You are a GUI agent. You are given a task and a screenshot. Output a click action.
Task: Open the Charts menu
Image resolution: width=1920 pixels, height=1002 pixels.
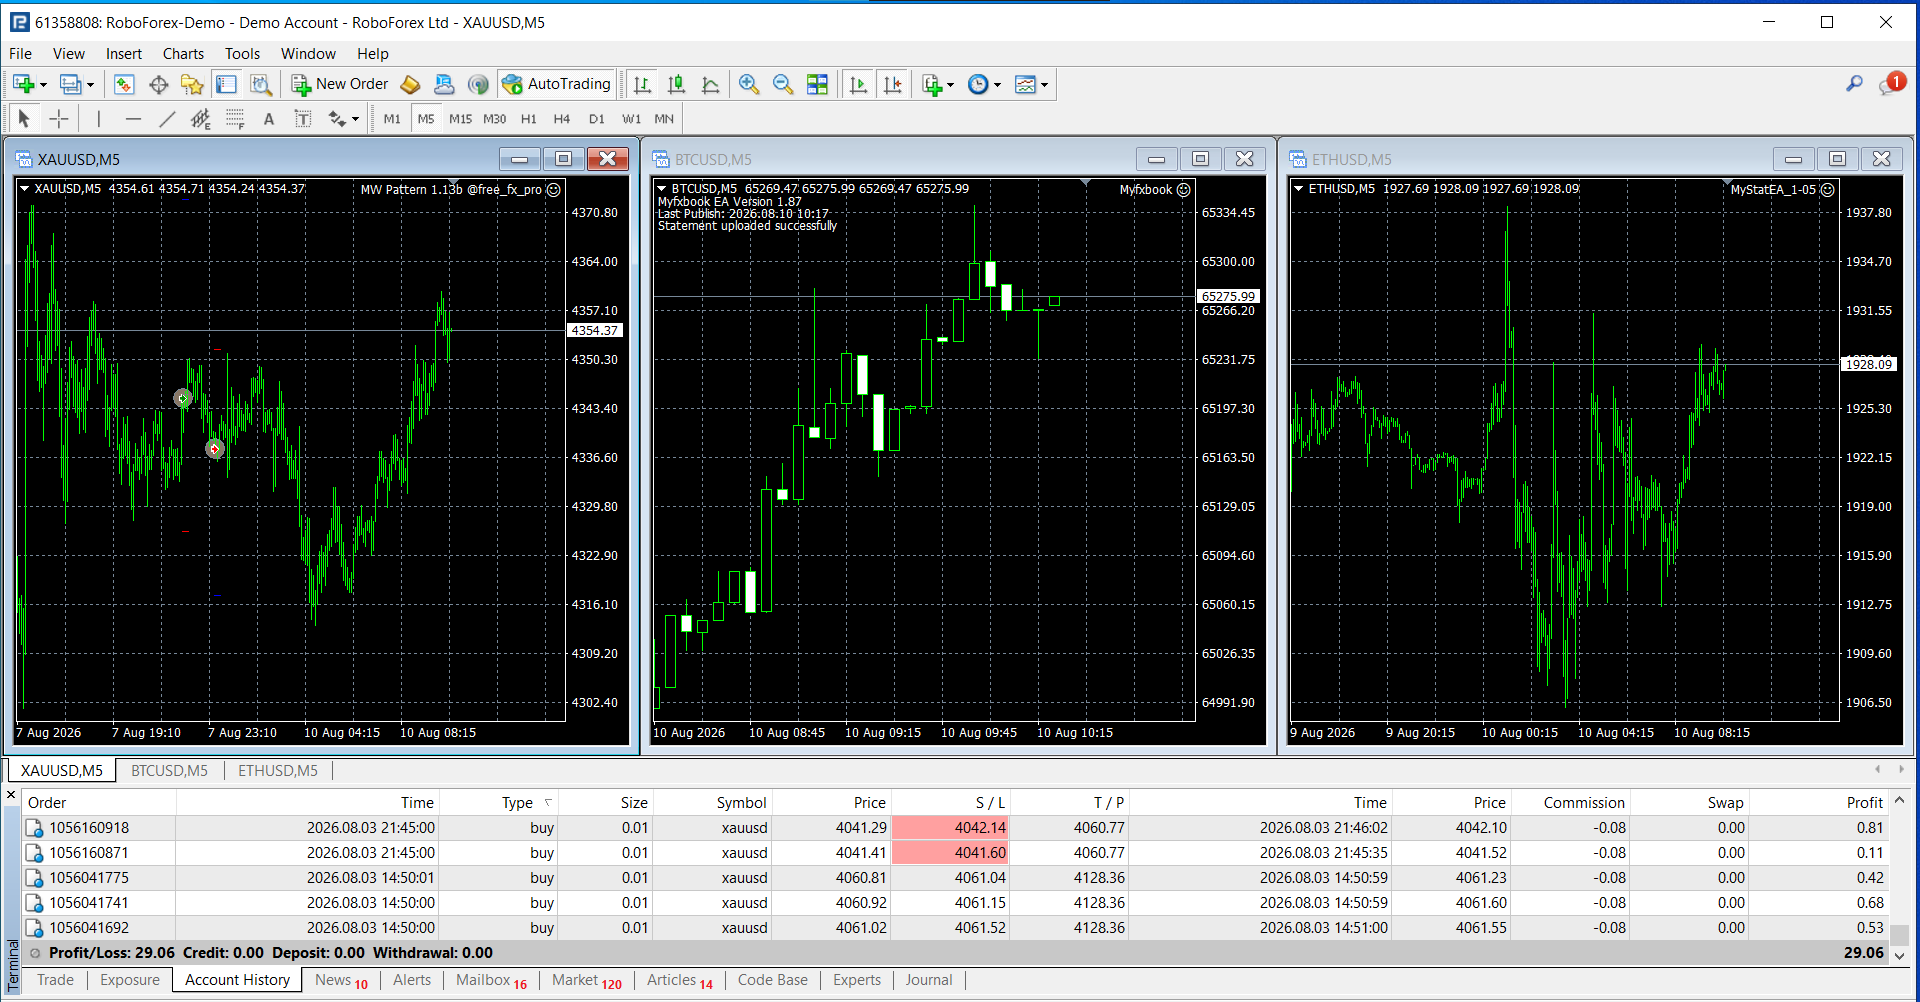pos(183,54)
